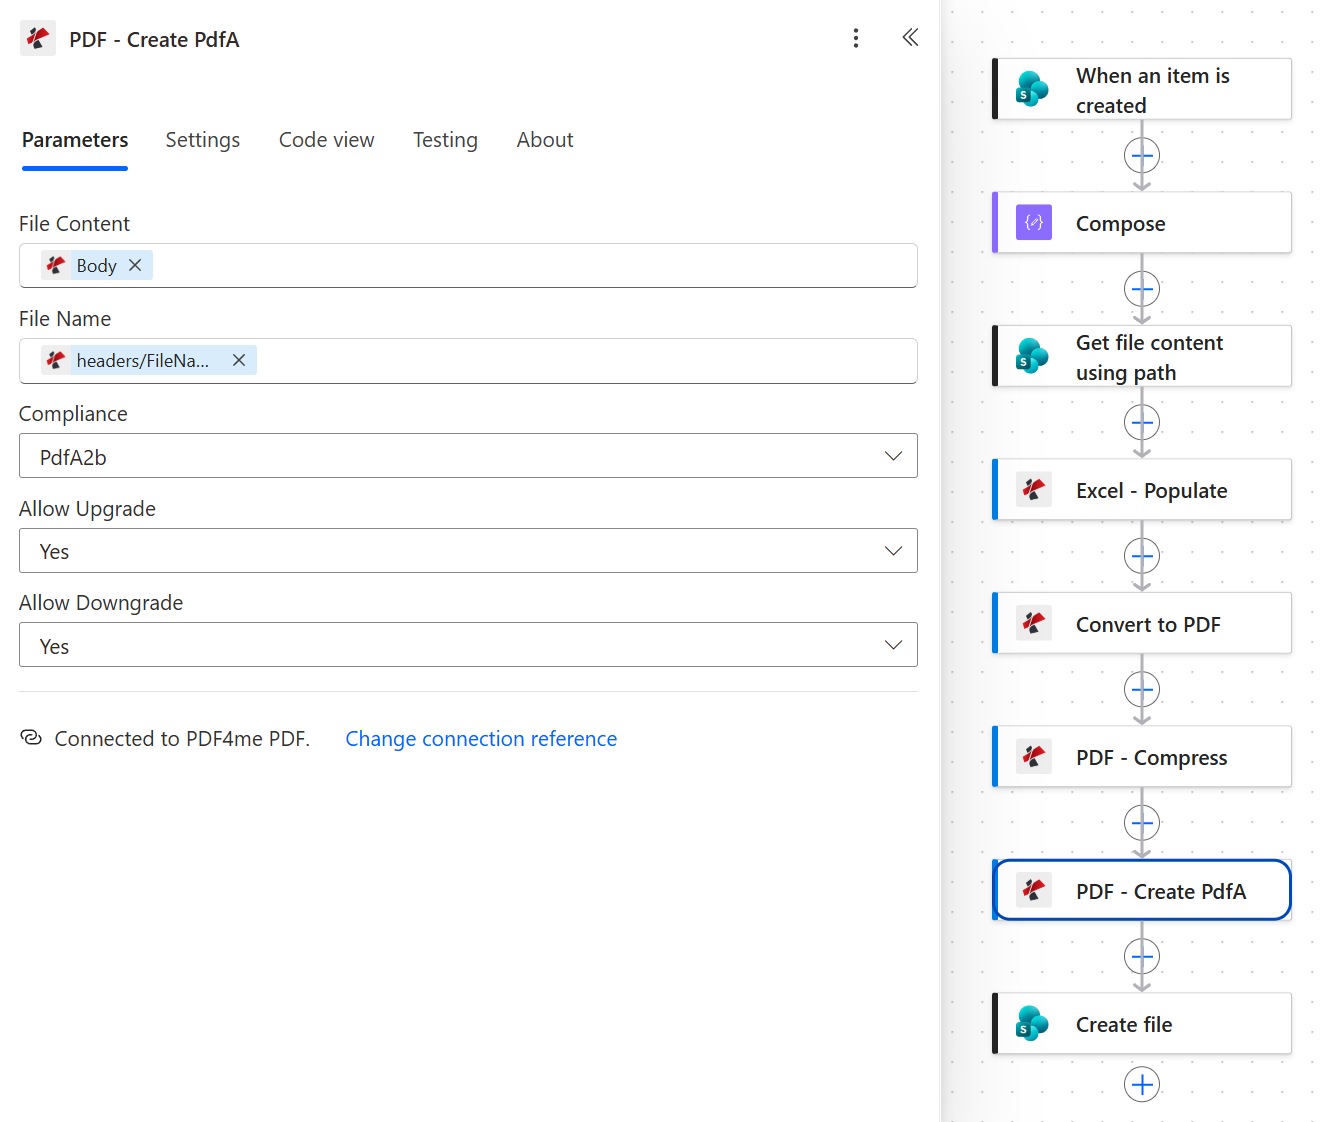1337x1122 pixels.
Task: Click the purple Compose icon
Action: (x=1033, y=222)
